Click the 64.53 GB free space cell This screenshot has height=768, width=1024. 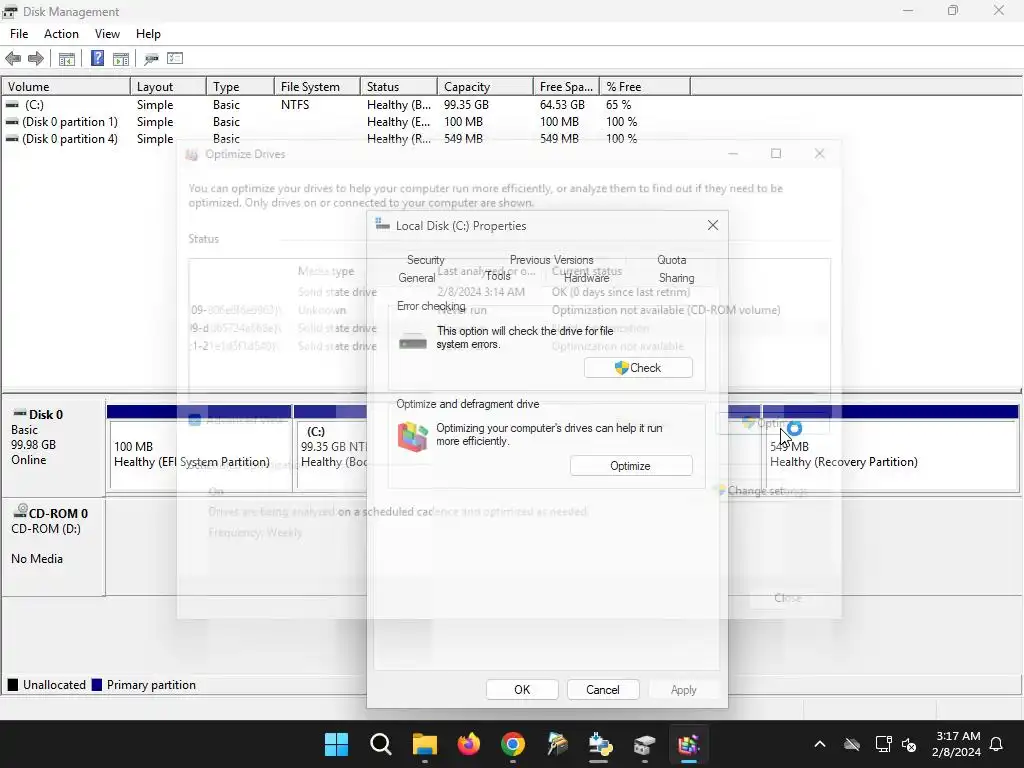[562, 104]
